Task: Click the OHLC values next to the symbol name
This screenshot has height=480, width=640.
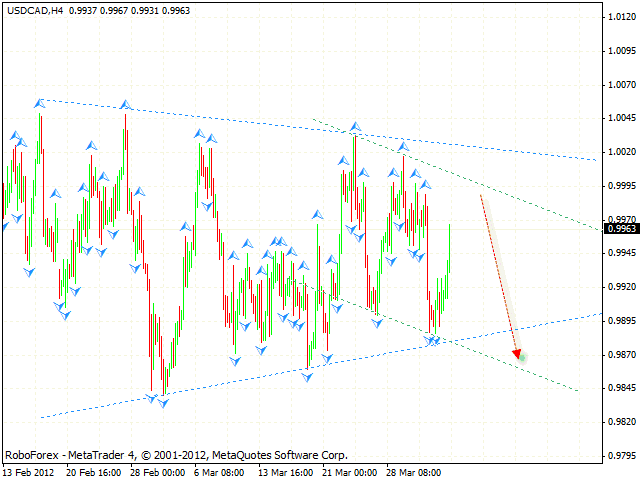Action: click(x=116, y=10)
